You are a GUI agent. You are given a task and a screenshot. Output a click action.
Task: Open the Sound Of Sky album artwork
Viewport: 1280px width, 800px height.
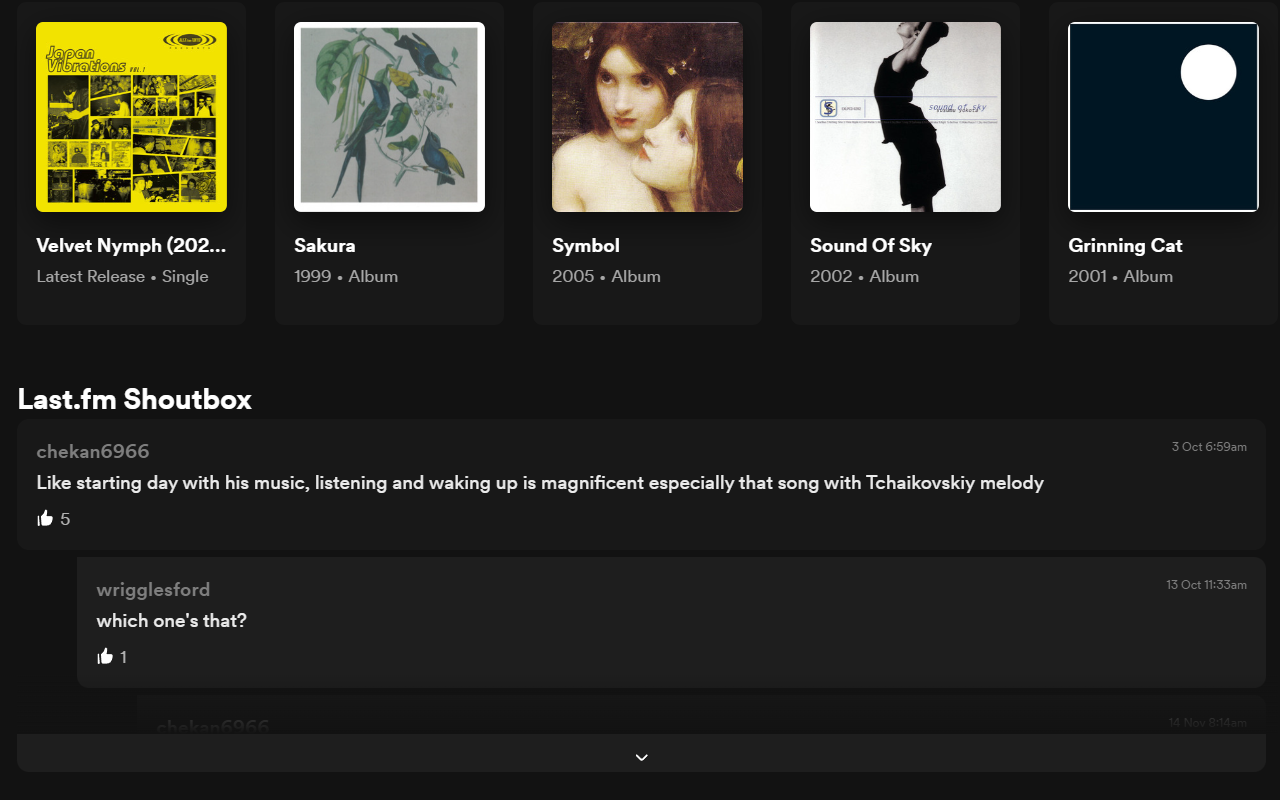(x=905, y=116)
